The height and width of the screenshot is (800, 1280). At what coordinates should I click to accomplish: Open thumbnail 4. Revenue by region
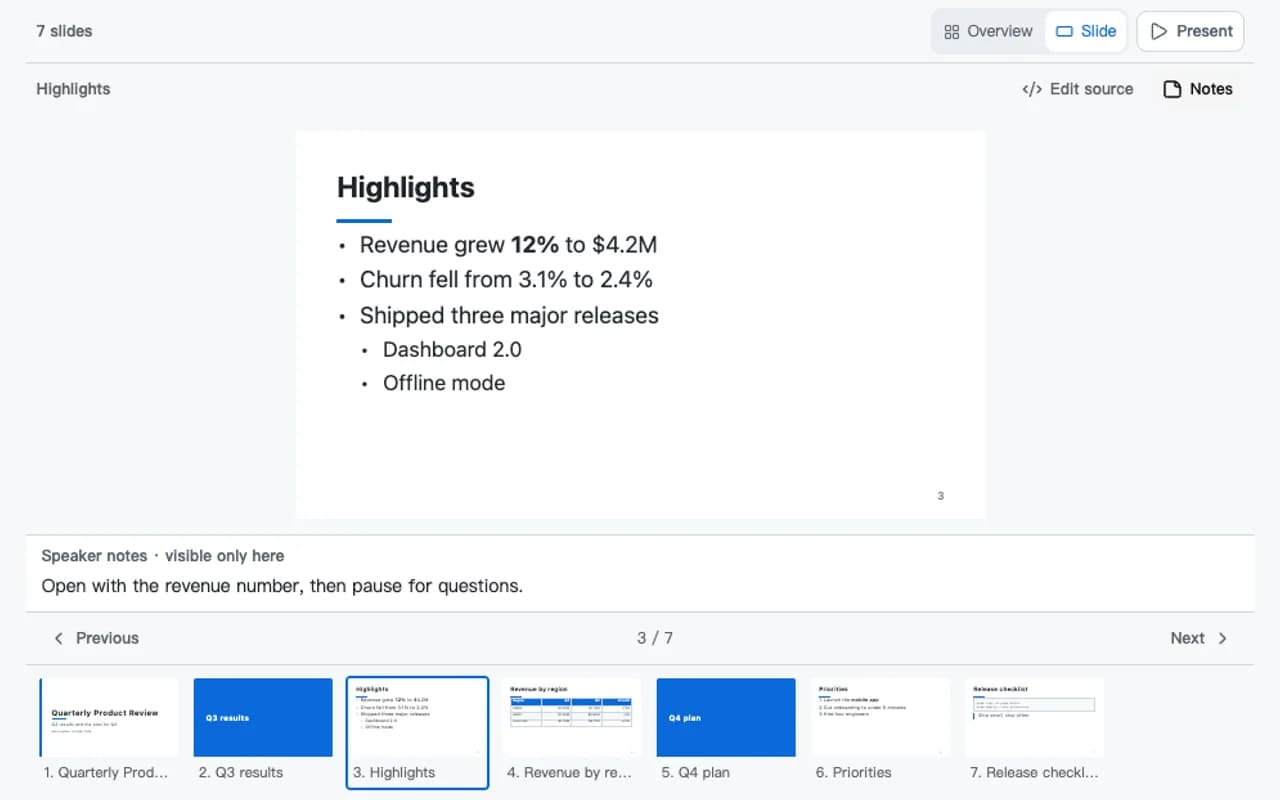[571, 732]
